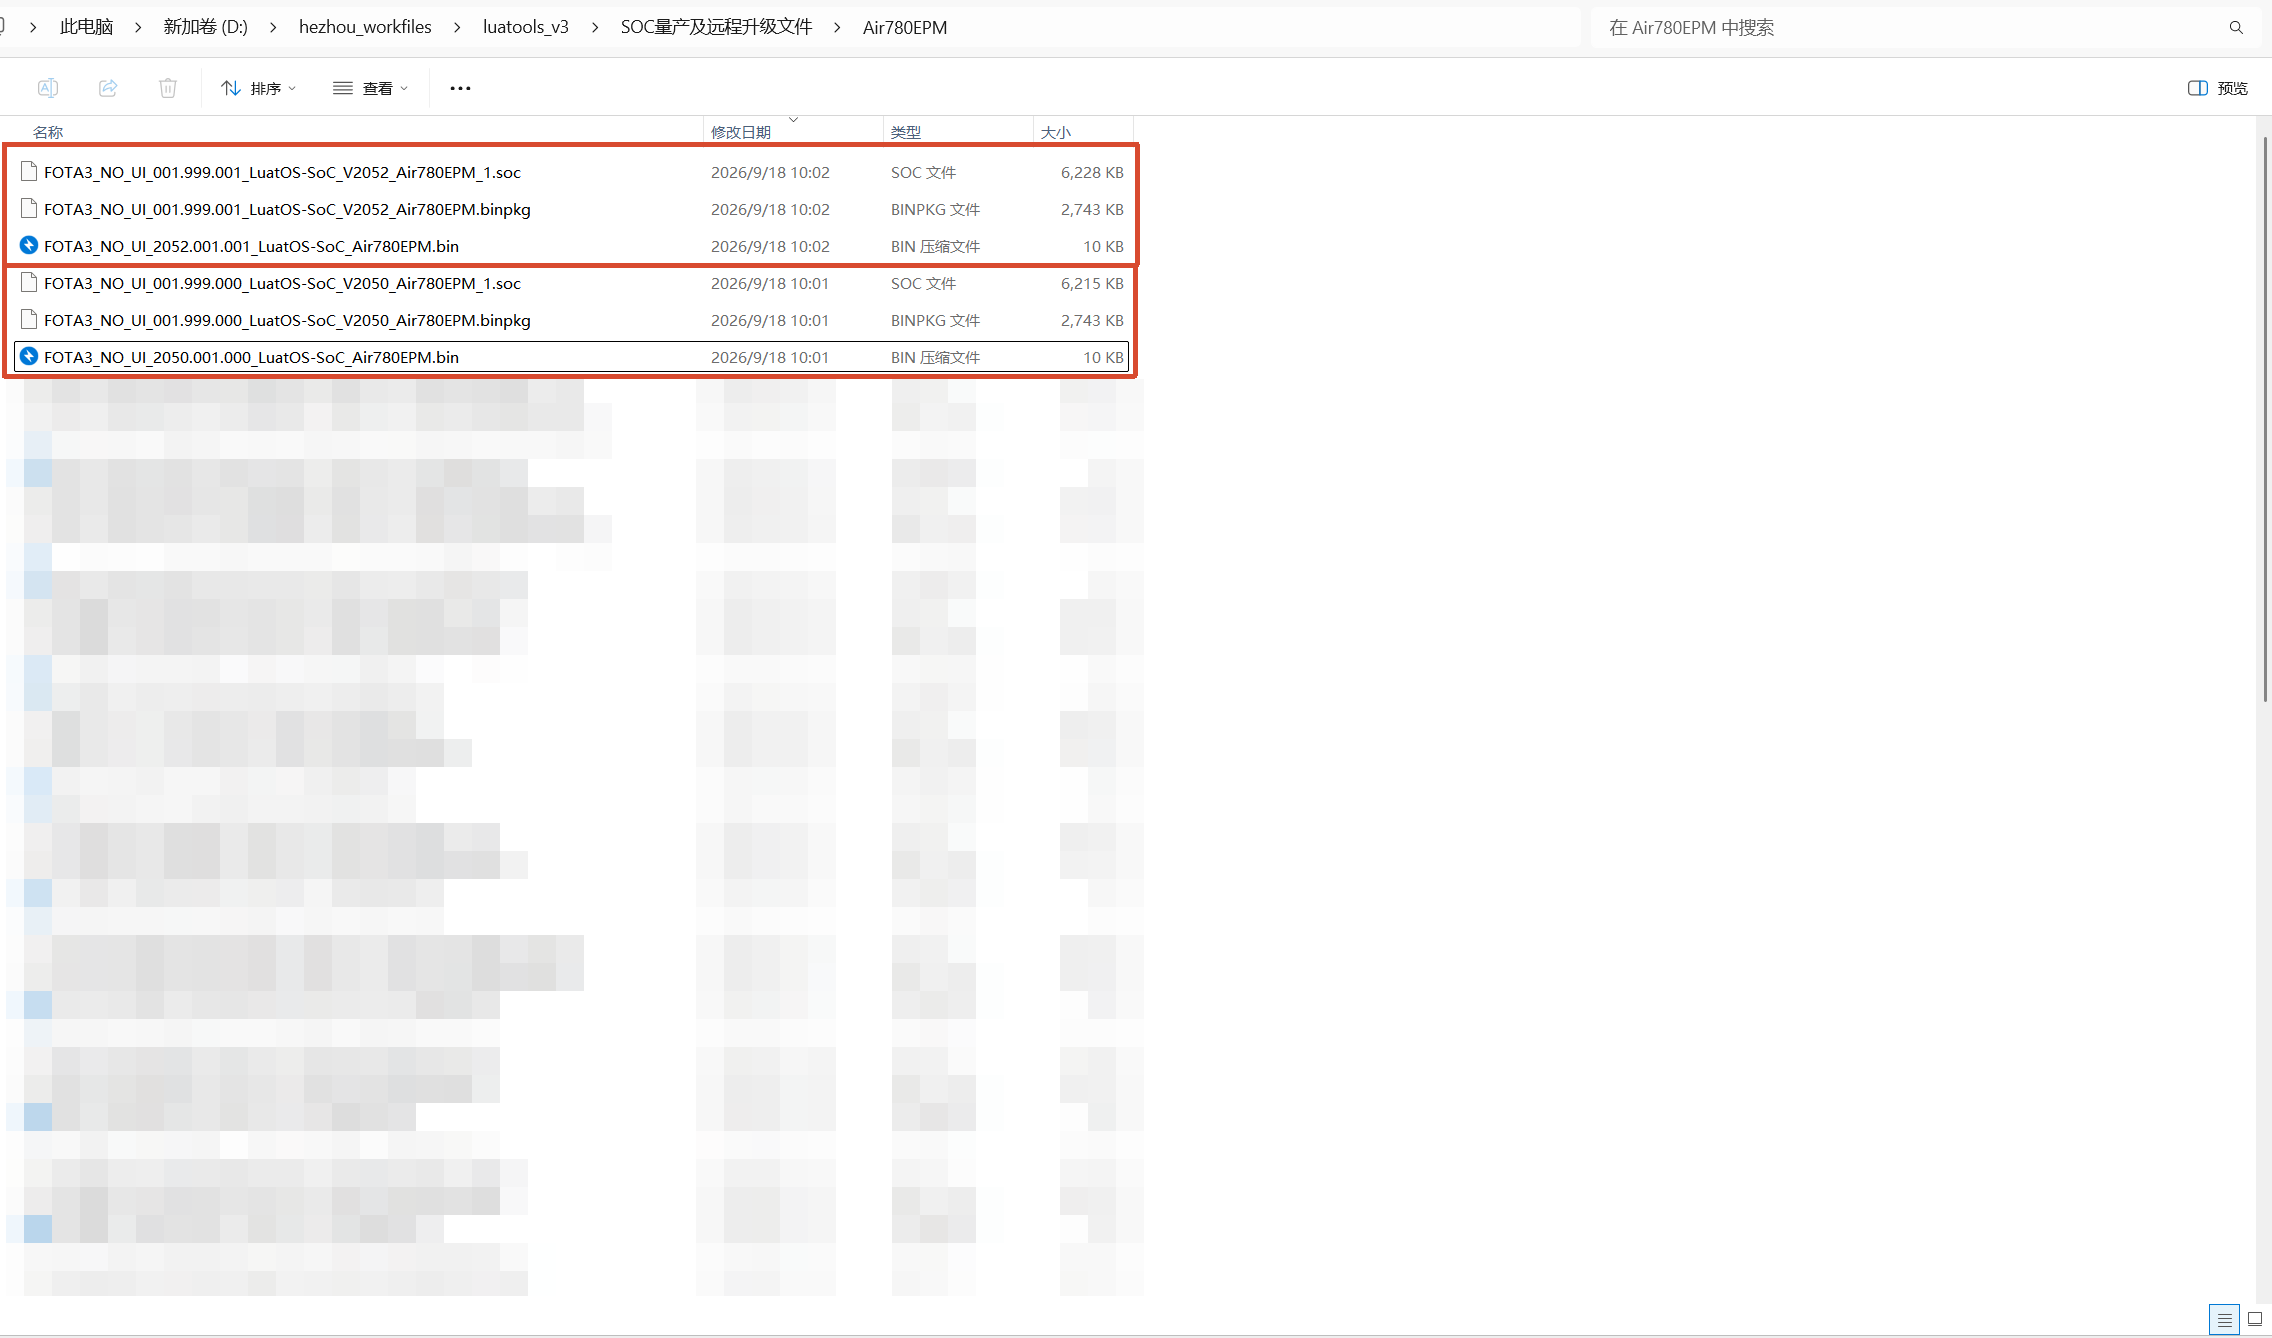Open the 排序 sort dropdown
The height and width of the screenshot is (1338, 2272).
click(259, 88)
